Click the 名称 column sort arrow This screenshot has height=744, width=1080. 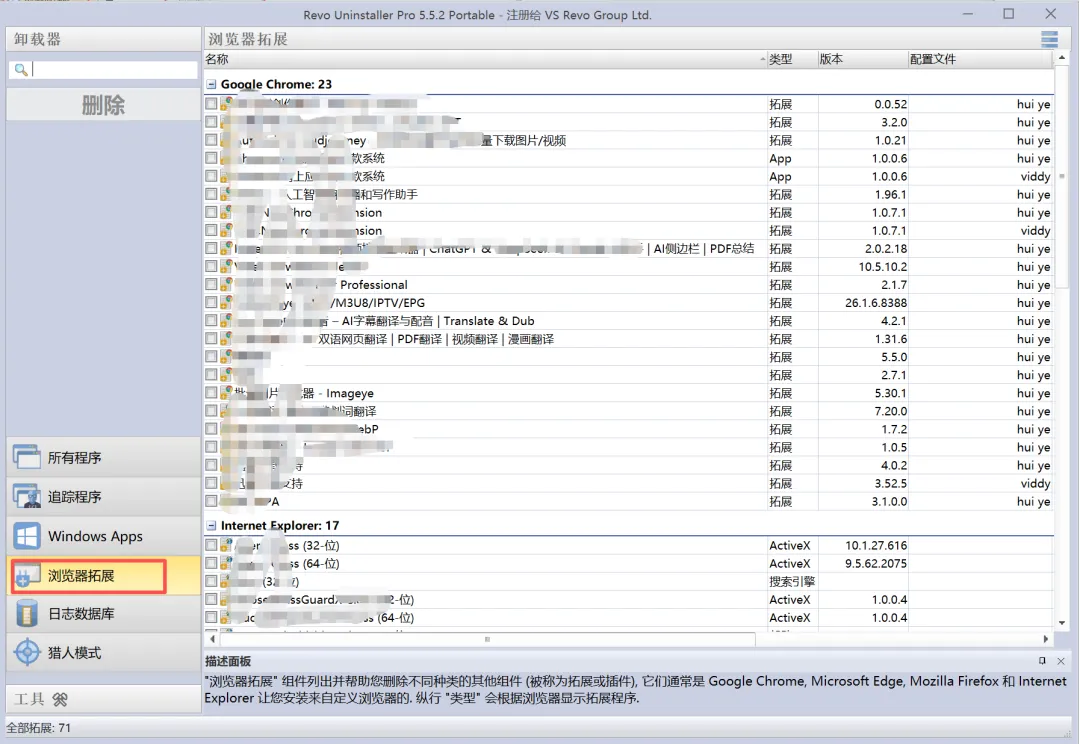[x=762, y=59]
